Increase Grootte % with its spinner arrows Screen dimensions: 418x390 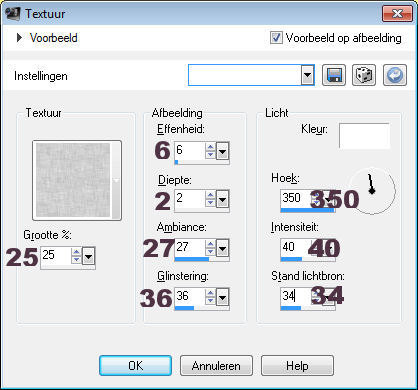coord(77,252)
